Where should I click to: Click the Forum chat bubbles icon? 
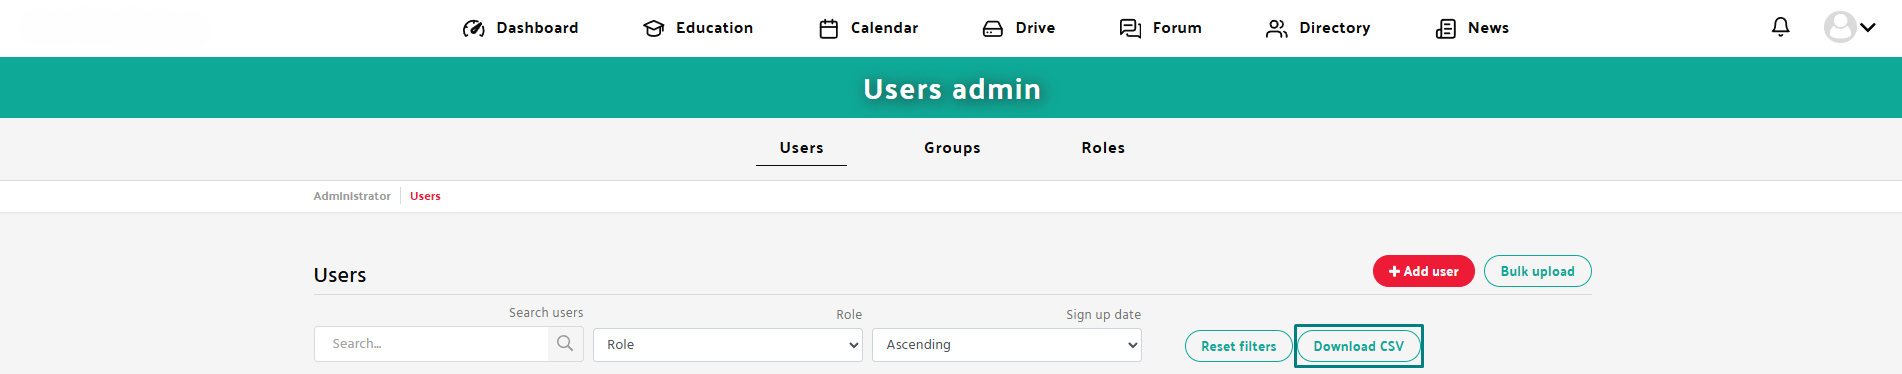pos(1130,28)
